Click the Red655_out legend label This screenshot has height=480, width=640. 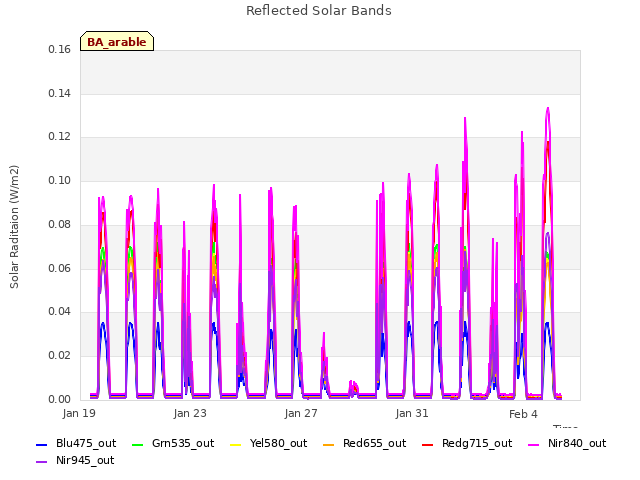[x=374, y=443]
